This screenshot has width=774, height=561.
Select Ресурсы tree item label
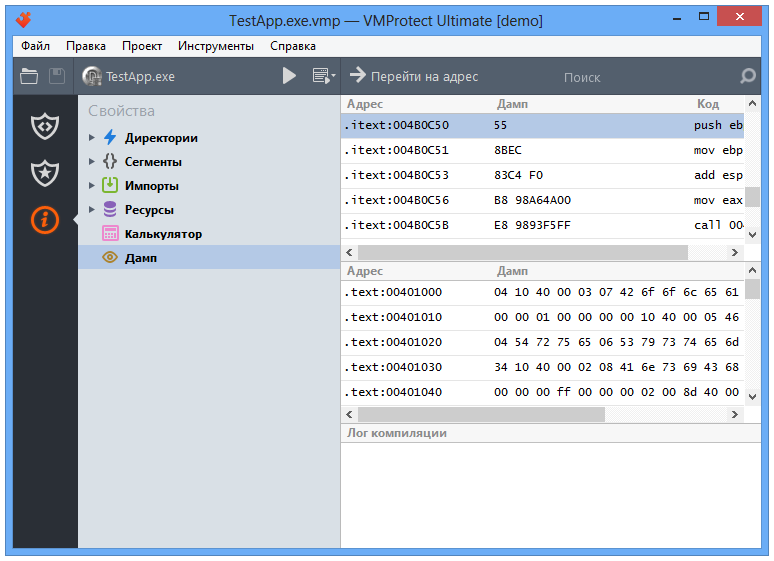tap(149, 210)
